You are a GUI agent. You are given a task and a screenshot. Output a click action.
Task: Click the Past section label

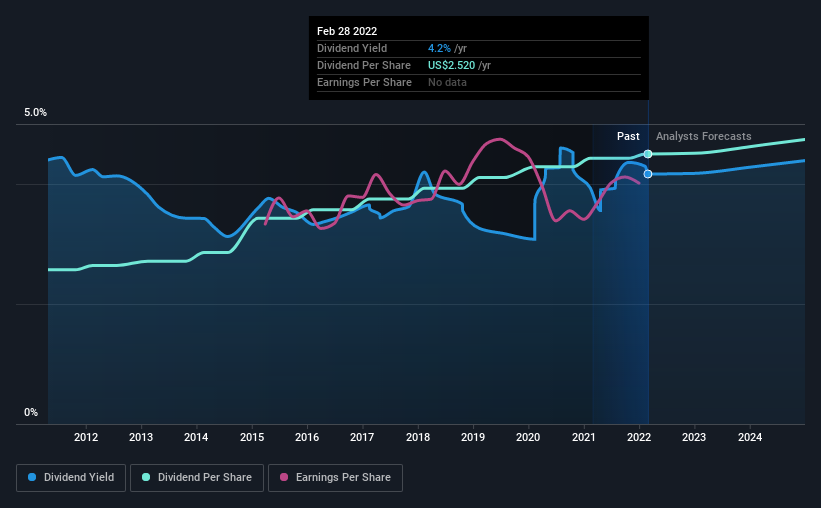click(x=628, y=136)
